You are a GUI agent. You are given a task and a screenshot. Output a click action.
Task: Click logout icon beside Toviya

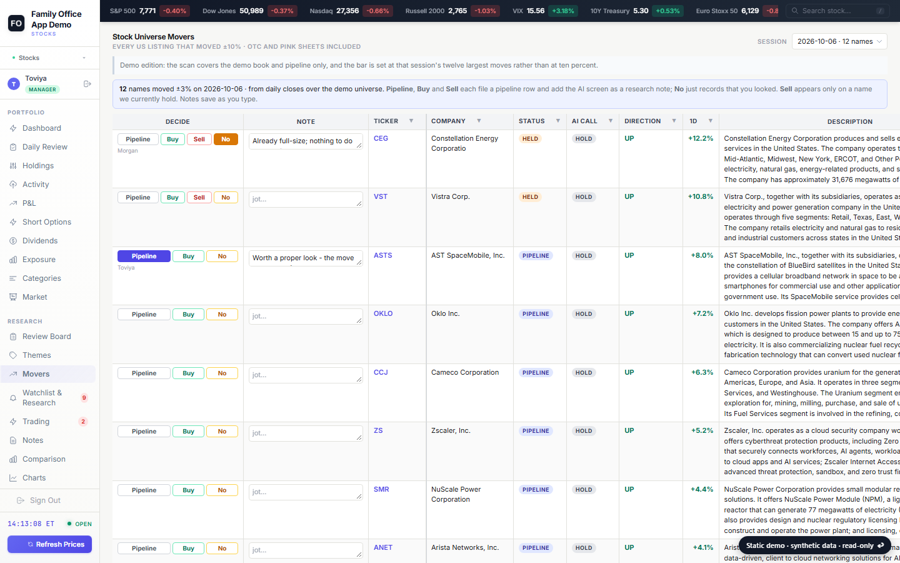(x=87, y=84)
